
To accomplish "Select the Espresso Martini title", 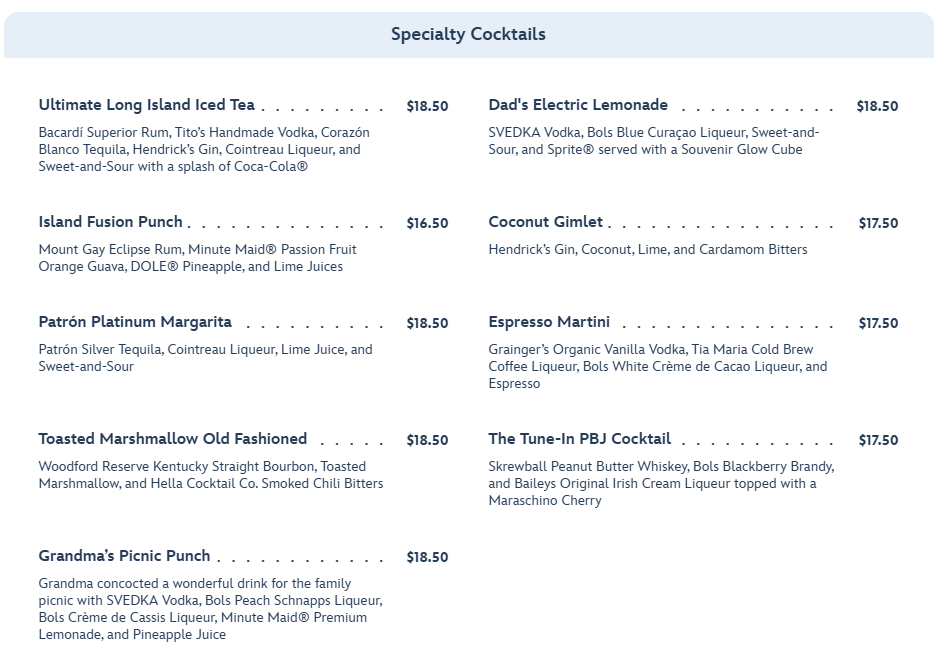I will (x=549, y=322).
